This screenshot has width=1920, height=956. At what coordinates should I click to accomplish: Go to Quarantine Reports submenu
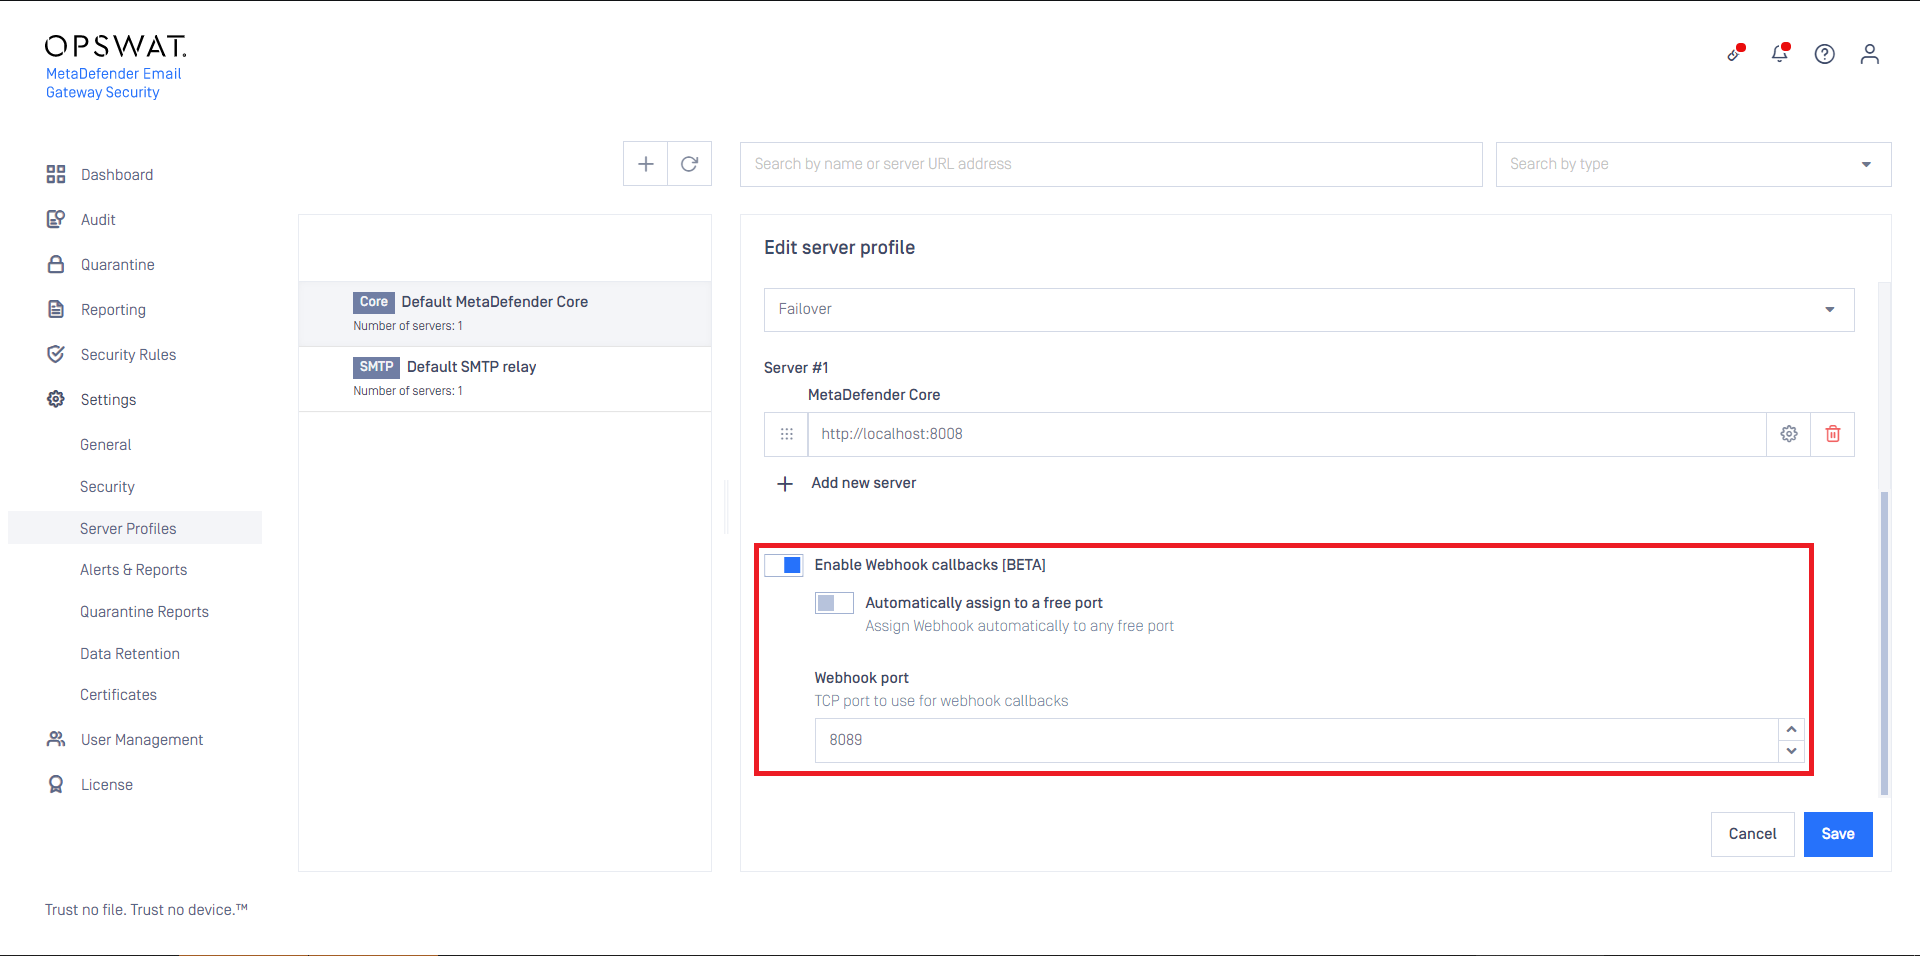click(144, 612)
